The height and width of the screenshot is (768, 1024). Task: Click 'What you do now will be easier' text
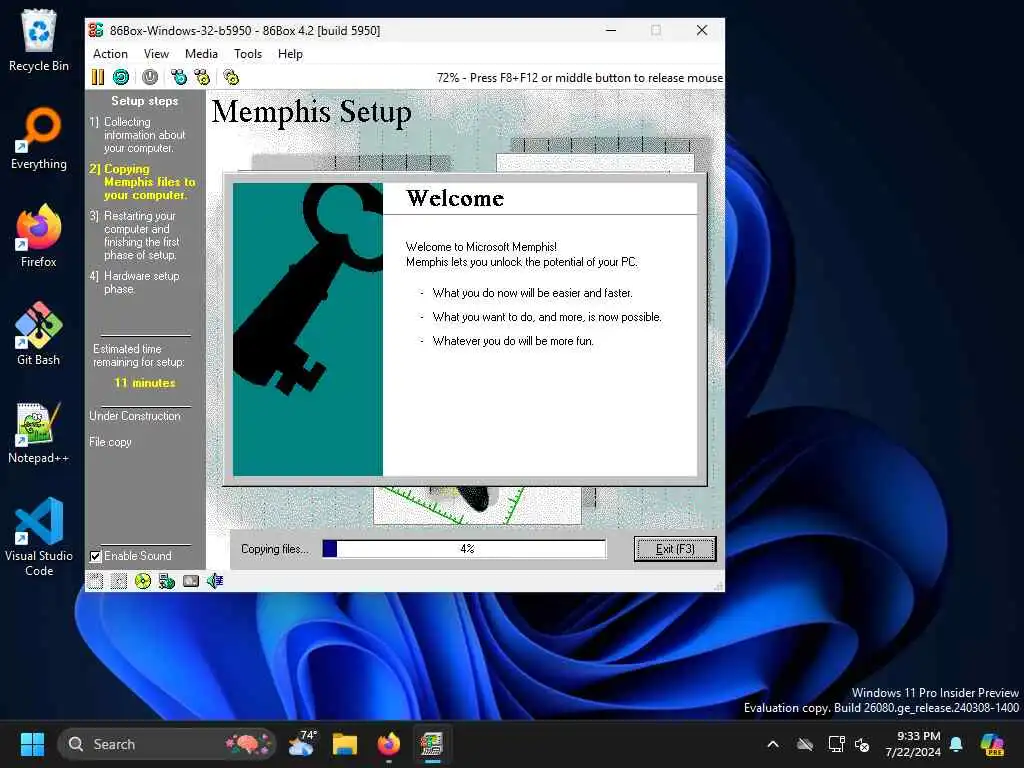point(532,293)
